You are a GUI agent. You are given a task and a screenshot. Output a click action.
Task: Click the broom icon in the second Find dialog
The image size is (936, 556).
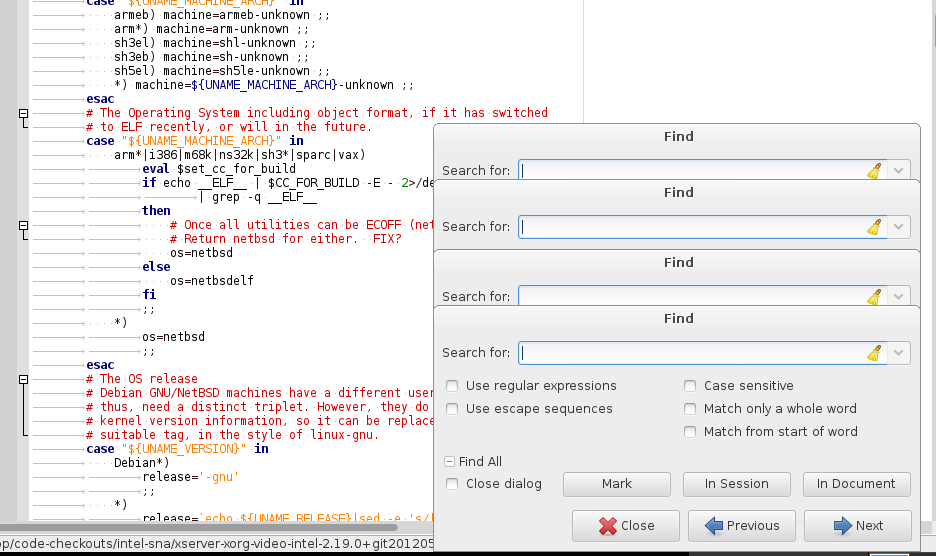point(874,227)
